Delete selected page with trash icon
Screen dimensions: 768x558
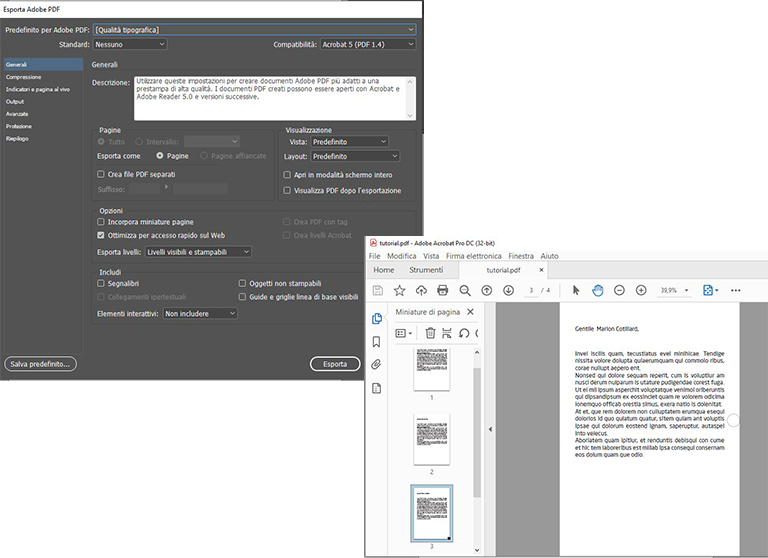(430, 333)
